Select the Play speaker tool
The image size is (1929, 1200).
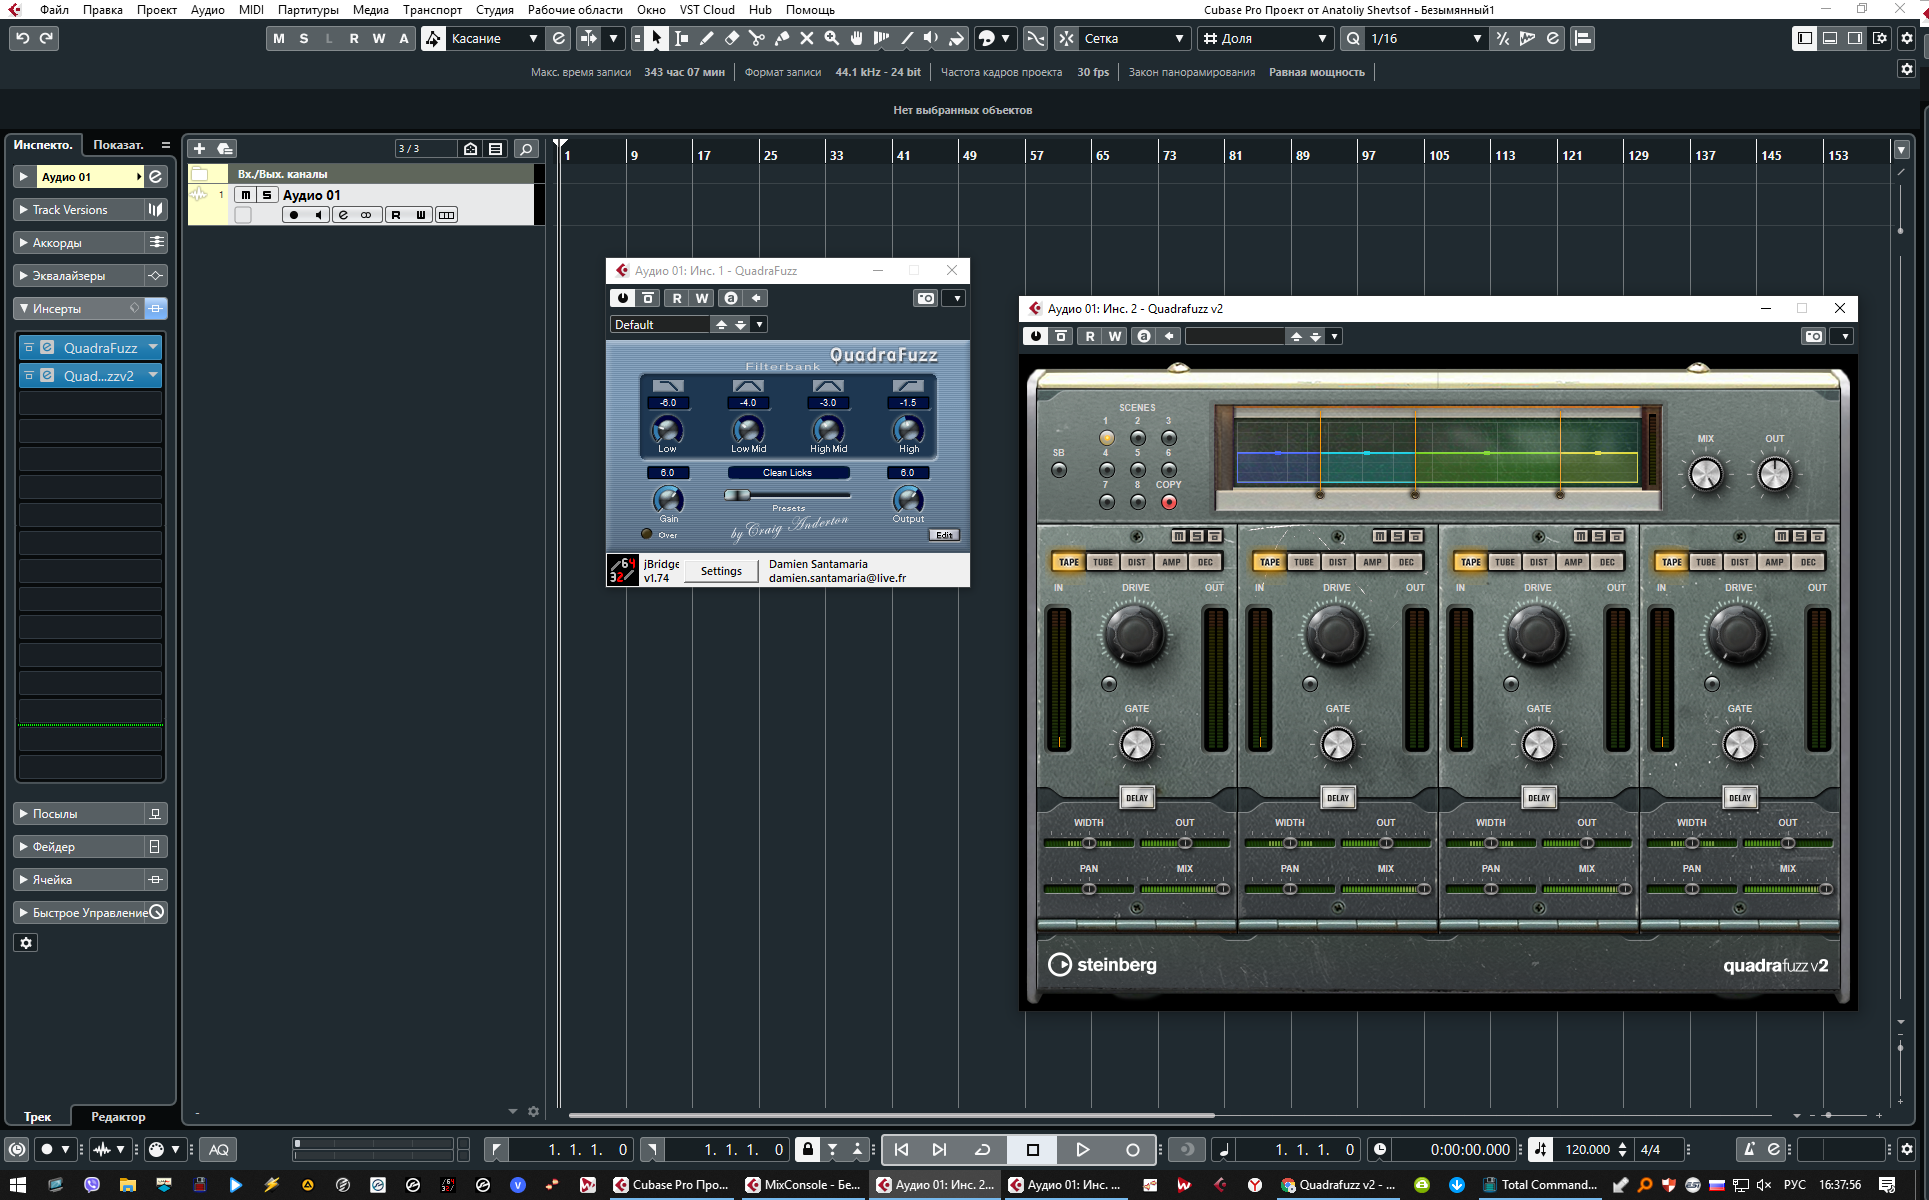[932, 38]
